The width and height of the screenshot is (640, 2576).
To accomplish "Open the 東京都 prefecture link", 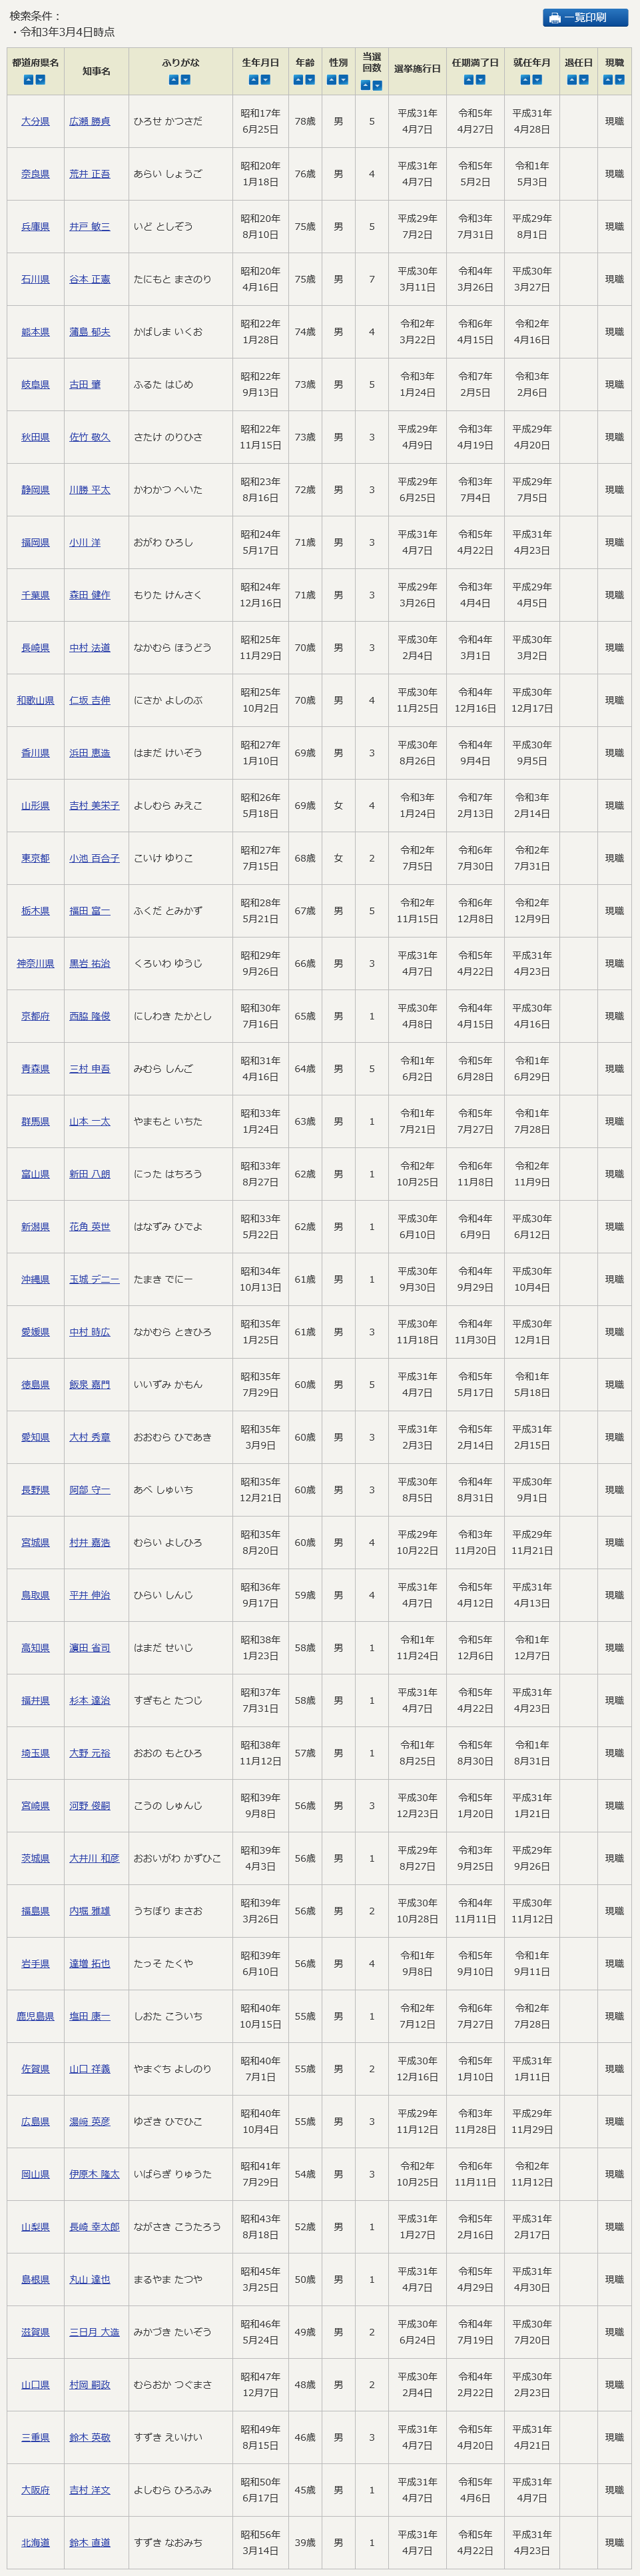I will [35, 859].
